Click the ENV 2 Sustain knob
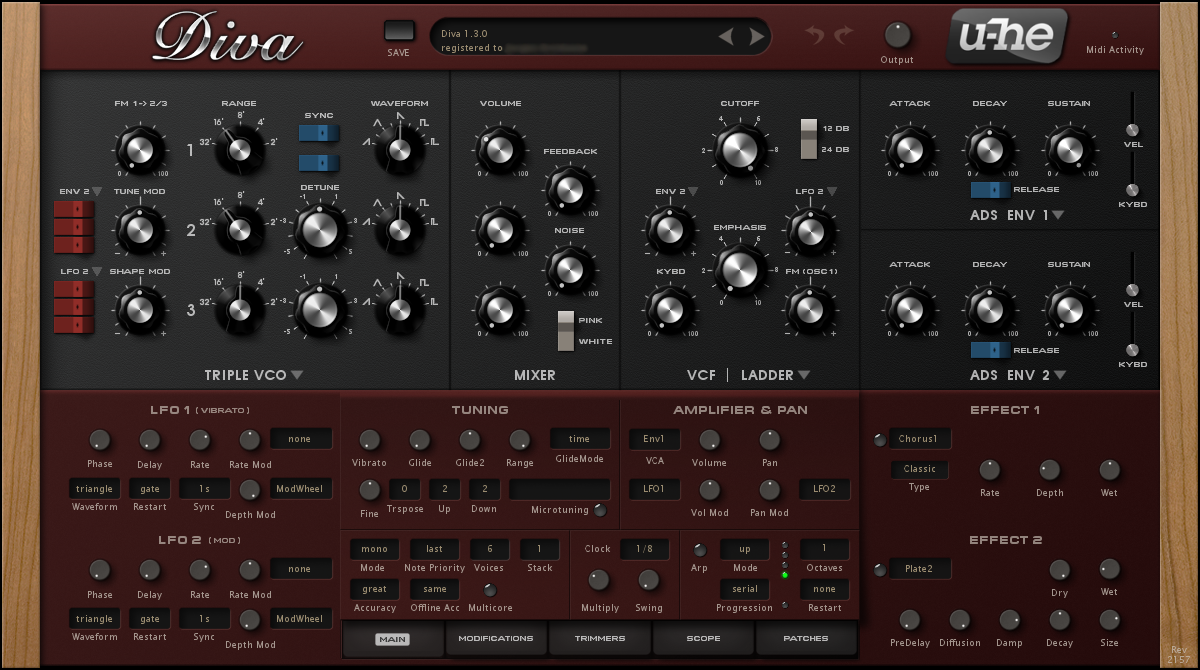 pyautogui.click(x=1069, y=309)
